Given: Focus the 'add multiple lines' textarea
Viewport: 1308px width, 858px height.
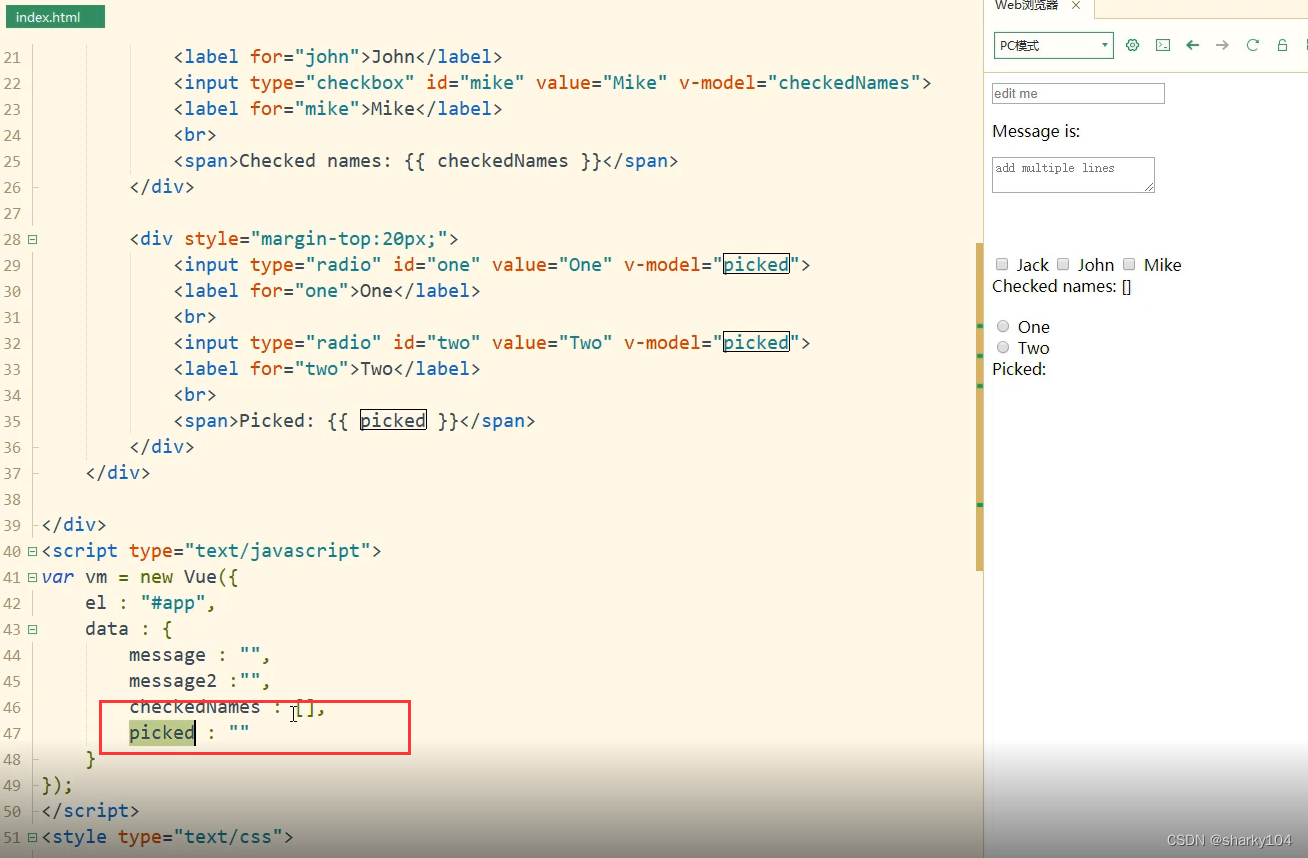Looking at the screenshot, I should coord(1073,175).
